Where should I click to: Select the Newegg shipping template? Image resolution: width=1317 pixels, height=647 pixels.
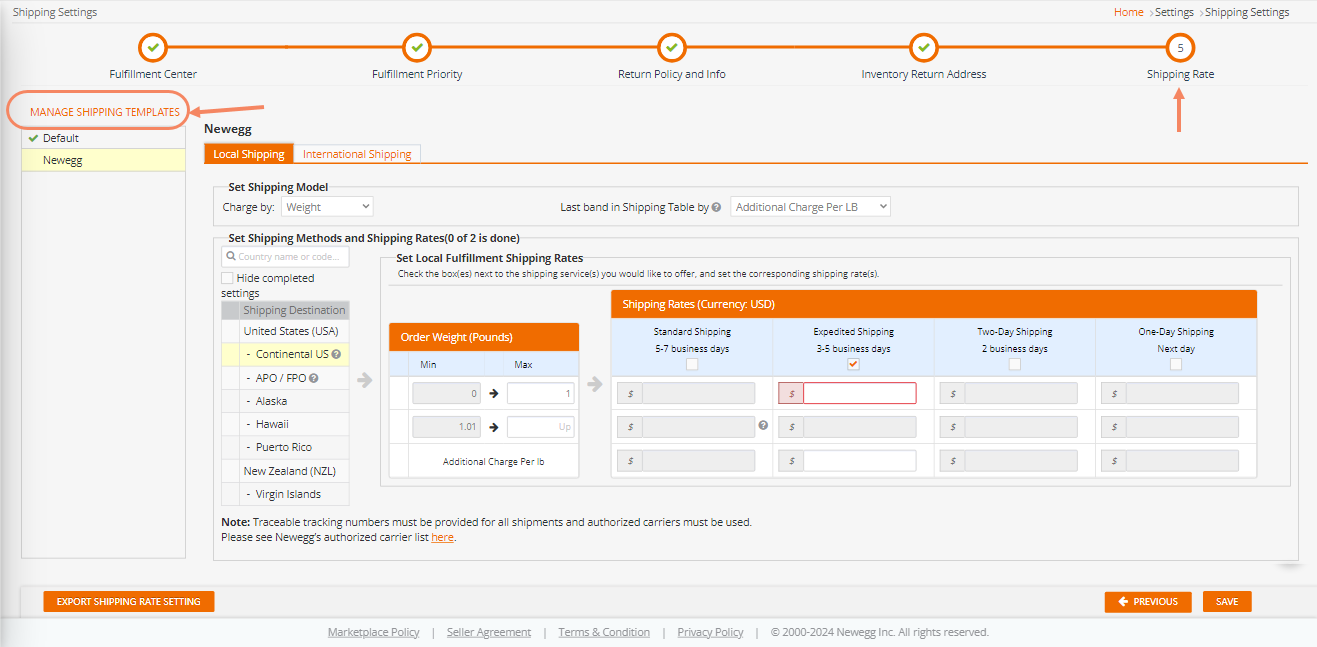coord(104,160)
